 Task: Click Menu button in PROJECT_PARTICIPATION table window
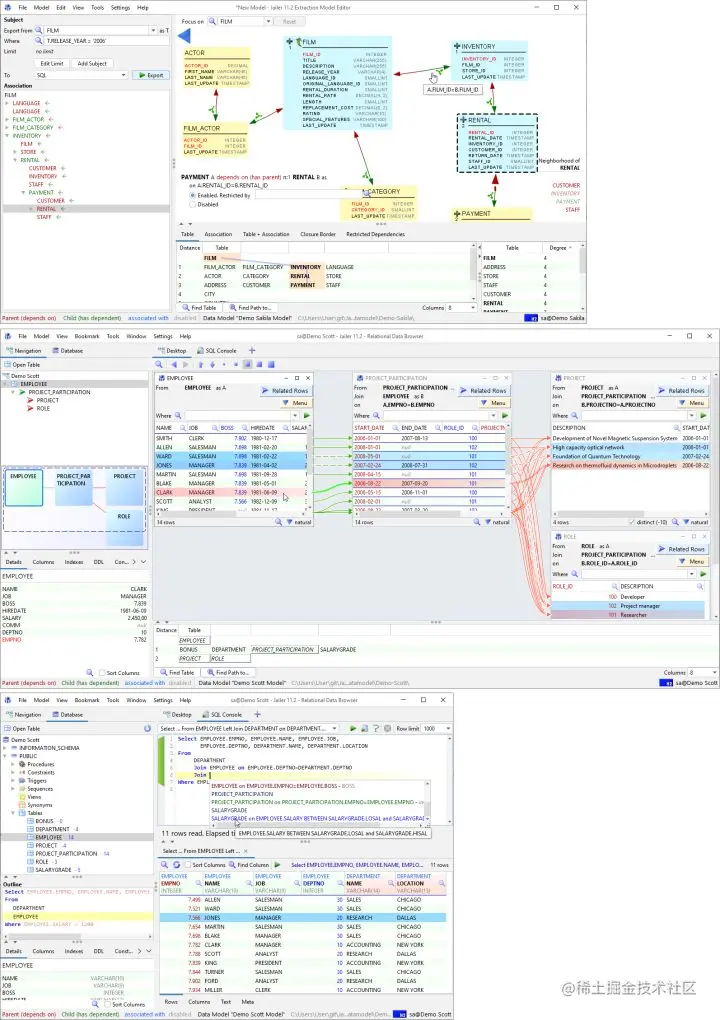[494, 403]
